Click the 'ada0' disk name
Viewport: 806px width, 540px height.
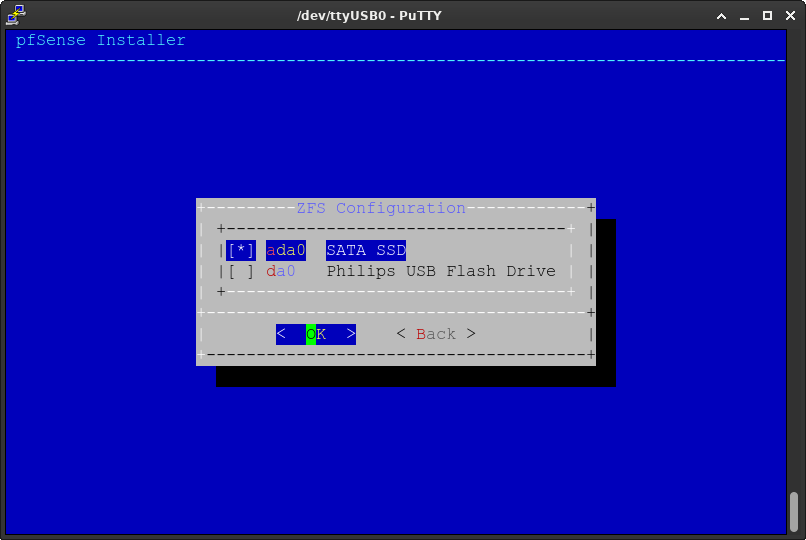[x=286, y=250]
